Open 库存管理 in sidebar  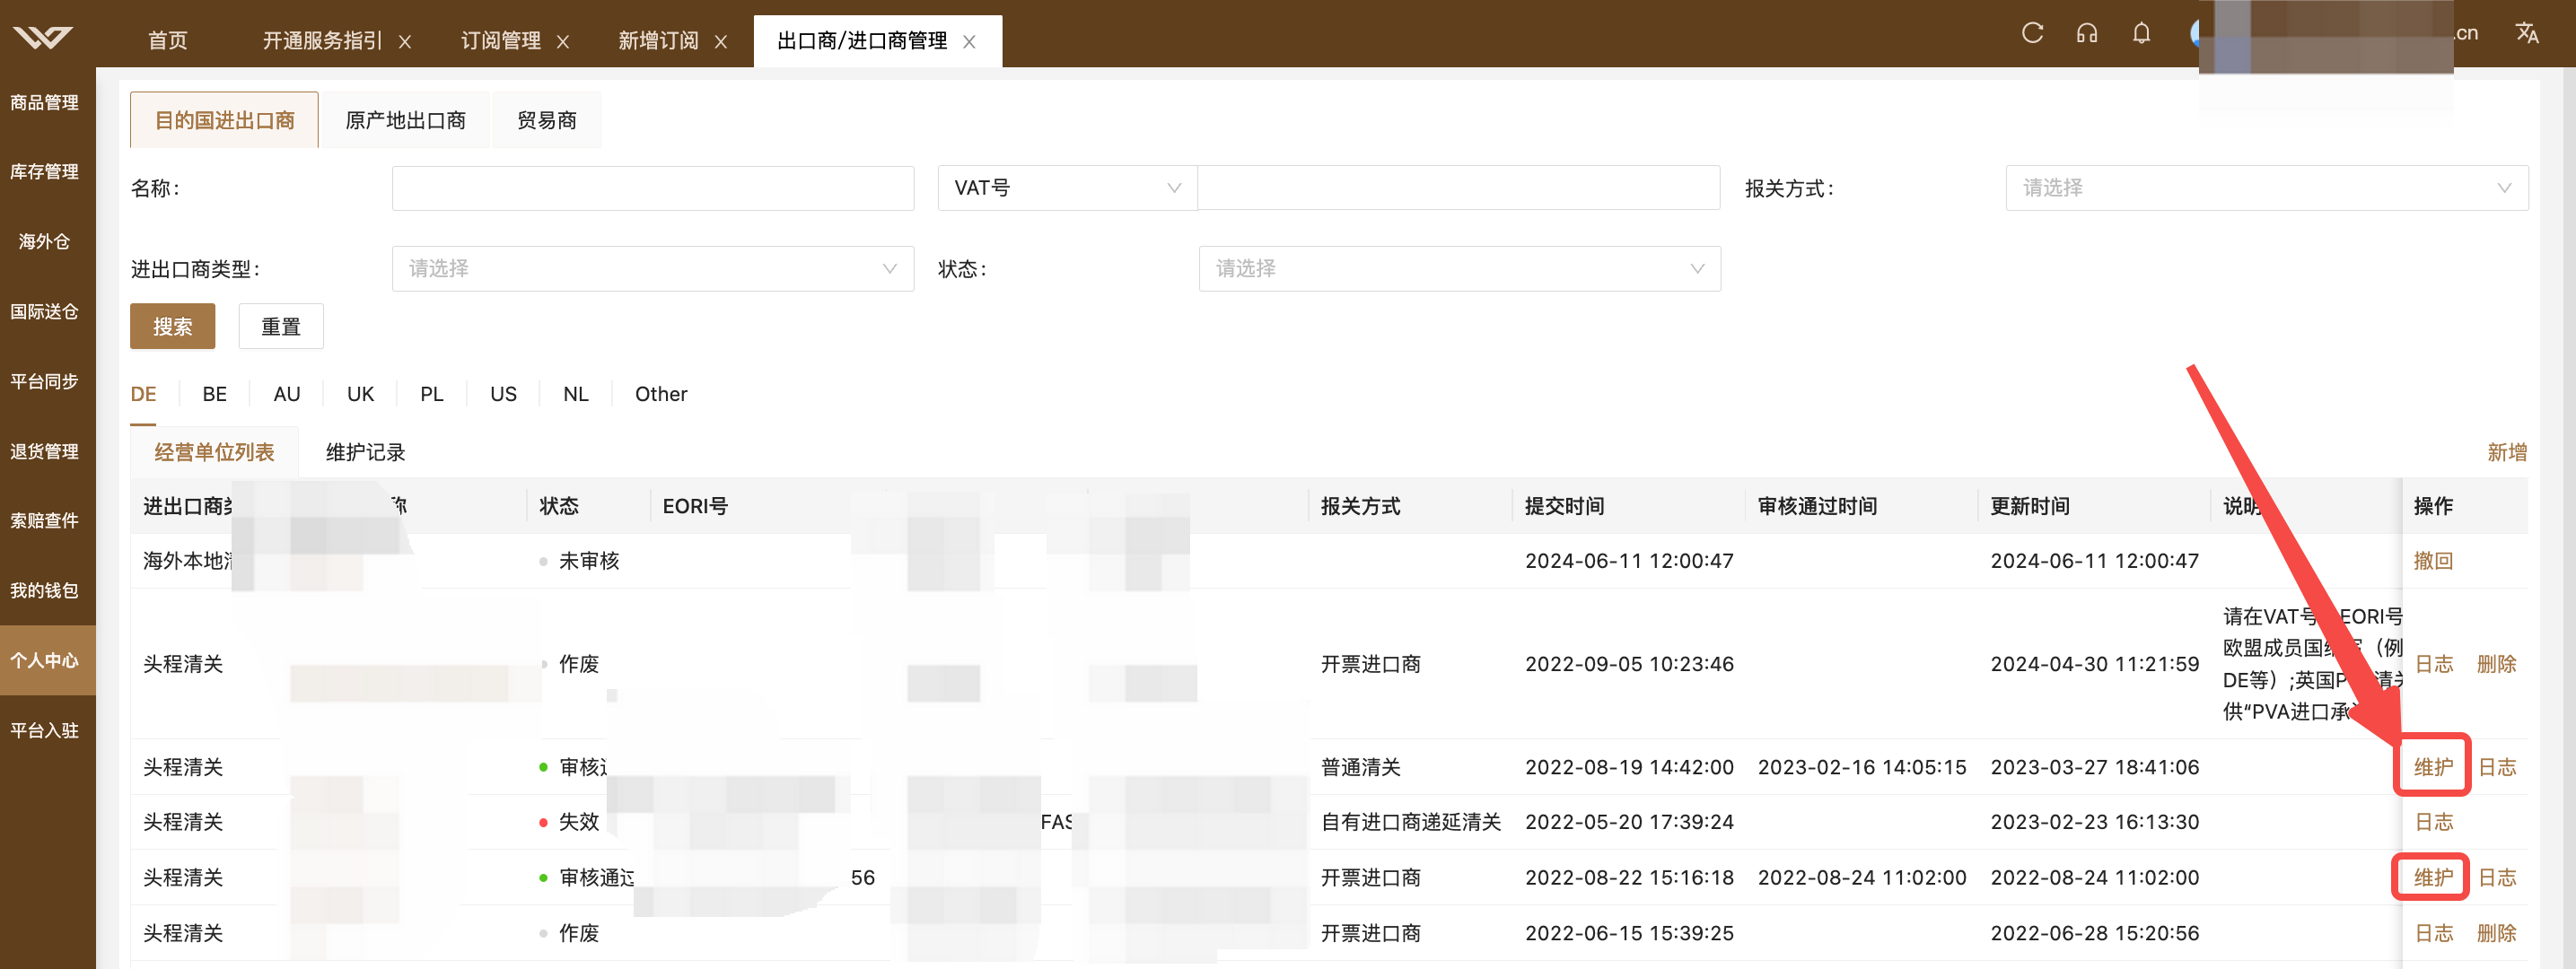(x=44, y=172)
